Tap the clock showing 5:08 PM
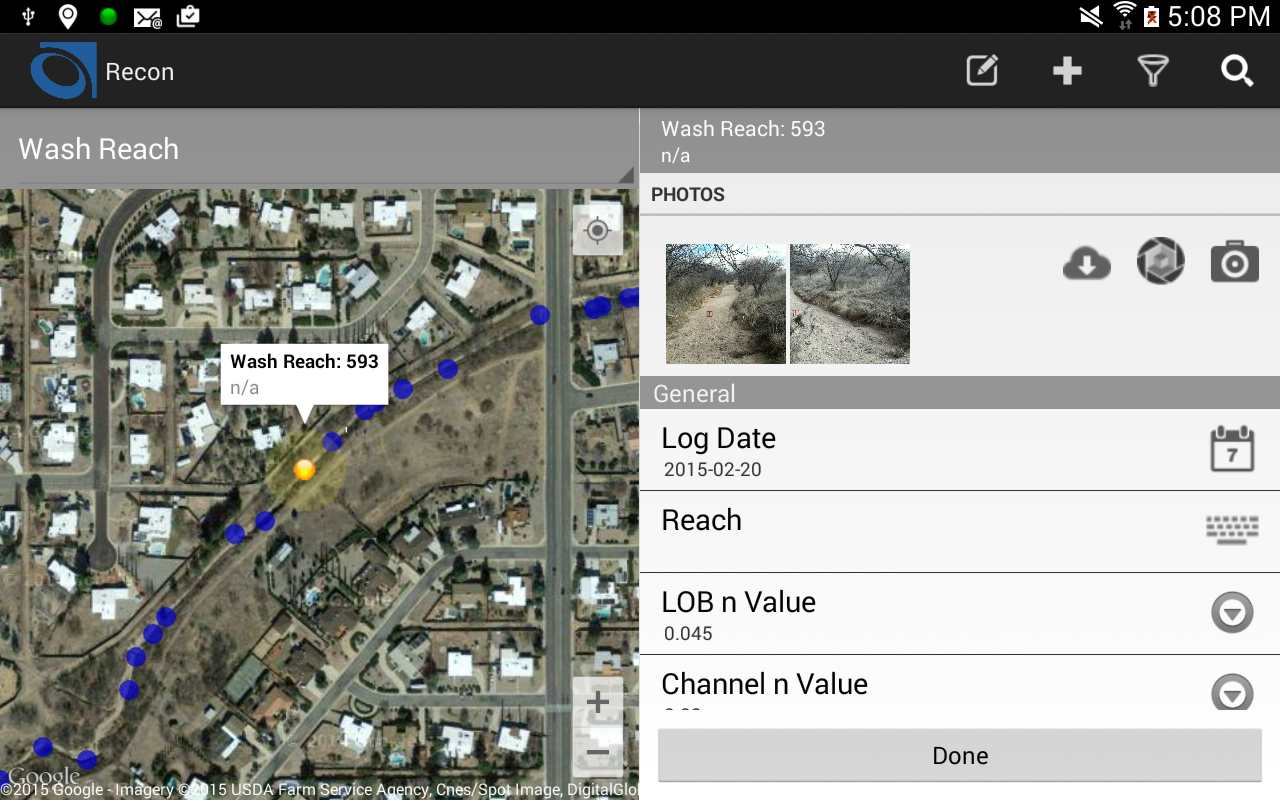The height and width of the screenshot is (800, 1280). click(x=1219, y=16)
